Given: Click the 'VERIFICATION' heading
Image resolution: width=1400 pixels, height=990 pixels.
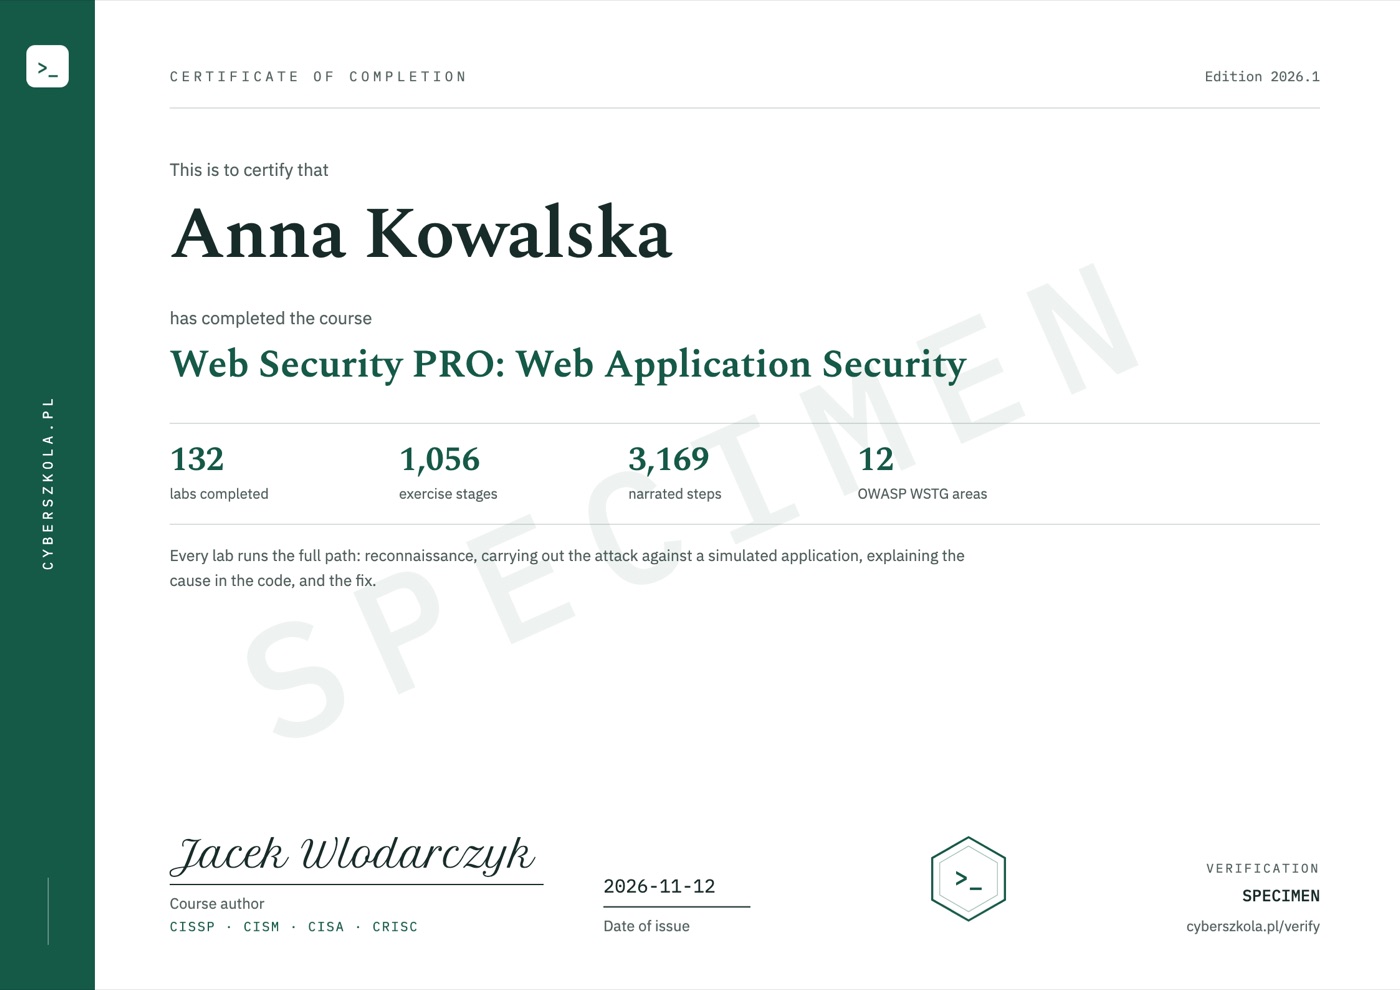Looking at the screenshot, I should [1262, 869].
